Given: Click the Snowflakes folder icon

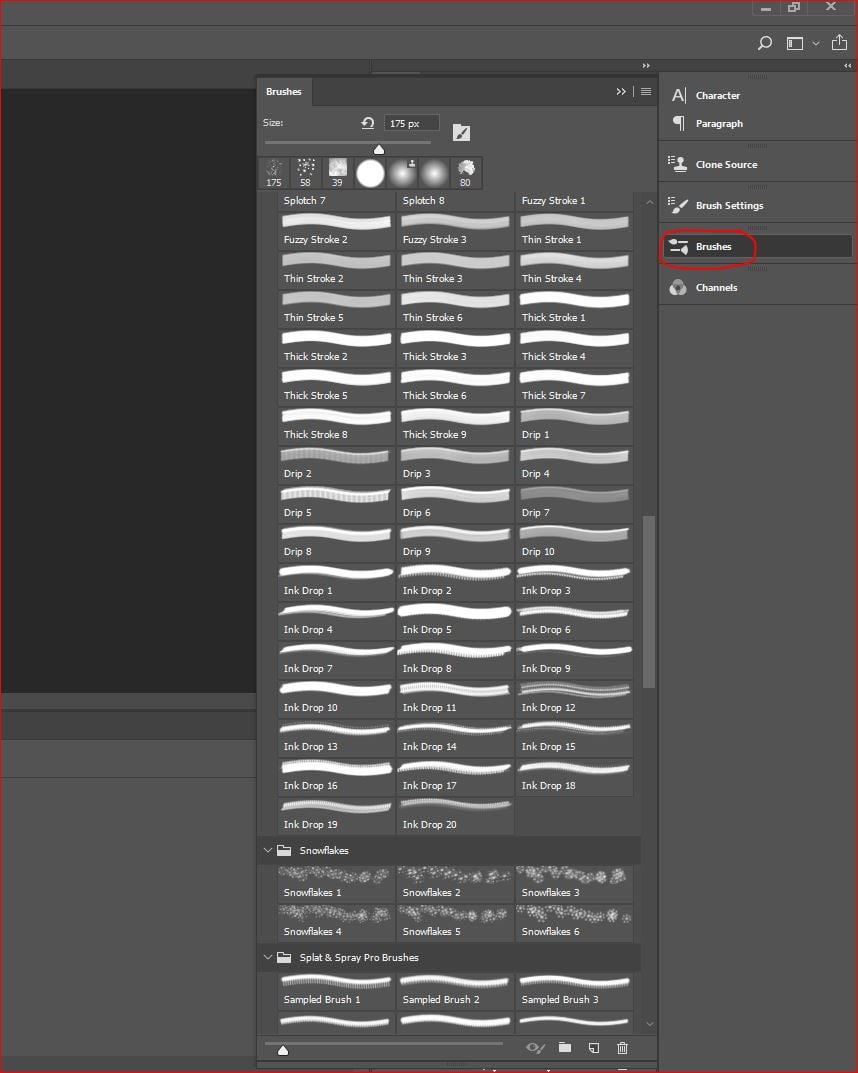Looking at the screenshot, I should pos(284,851).
